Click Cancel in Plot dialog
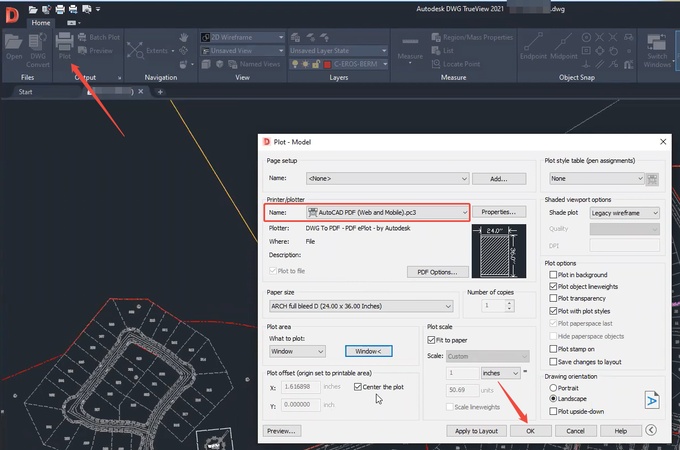The height and width of the screenshot is (450, 680). [575, 431]
